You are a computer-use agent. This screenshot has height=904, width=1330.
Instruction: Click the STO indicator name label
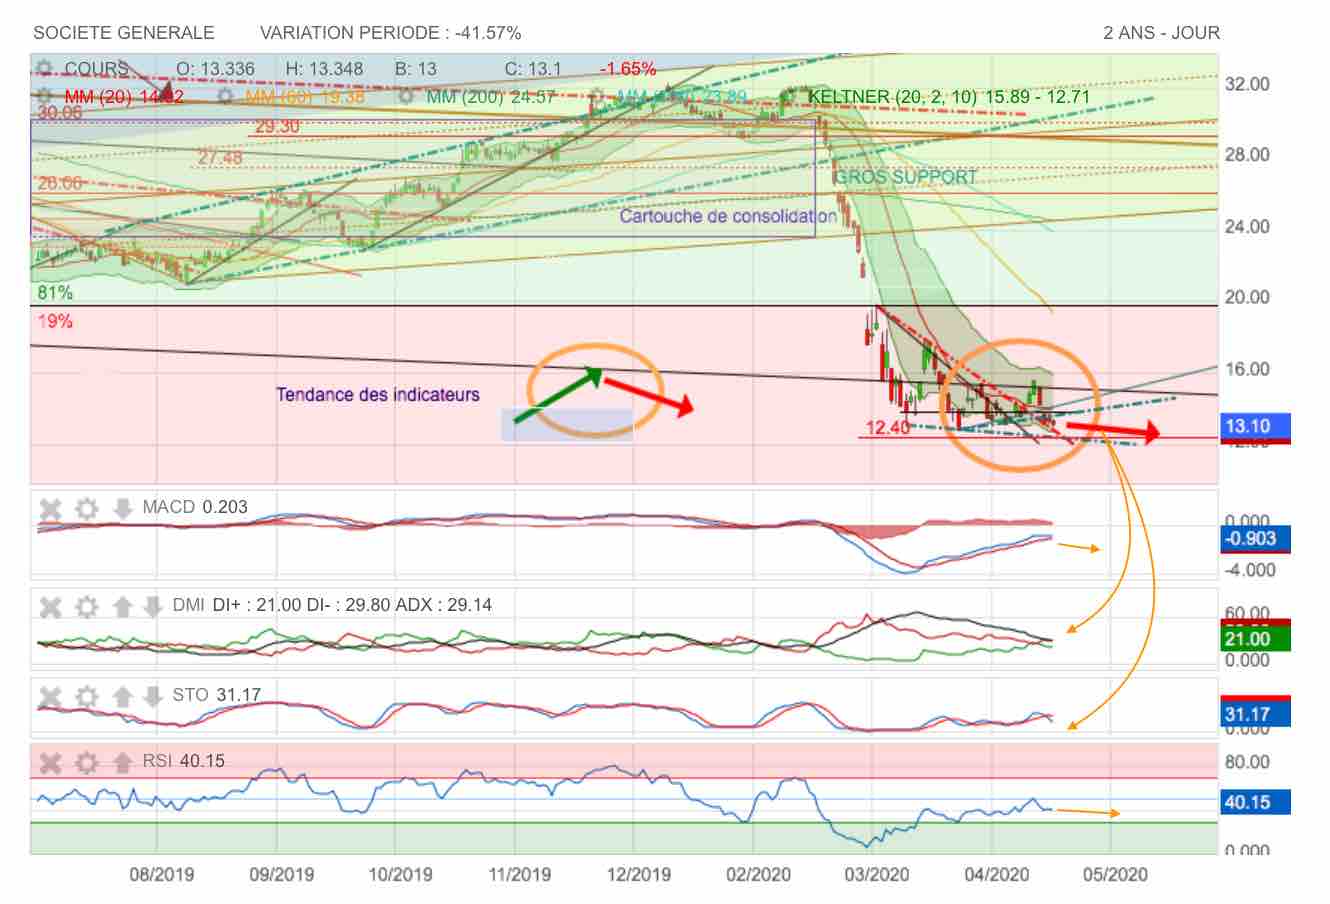point(190,695)
